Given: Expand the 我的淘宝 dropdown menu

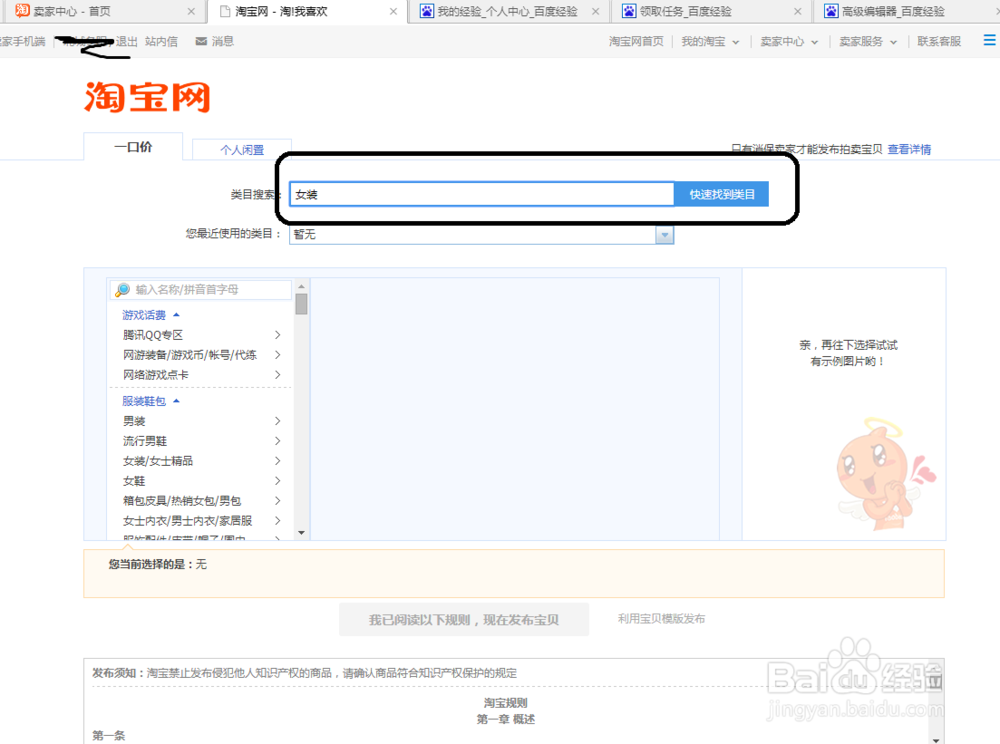Looking at the screenshot, I should pyautogui.click(x=710, y=41).
